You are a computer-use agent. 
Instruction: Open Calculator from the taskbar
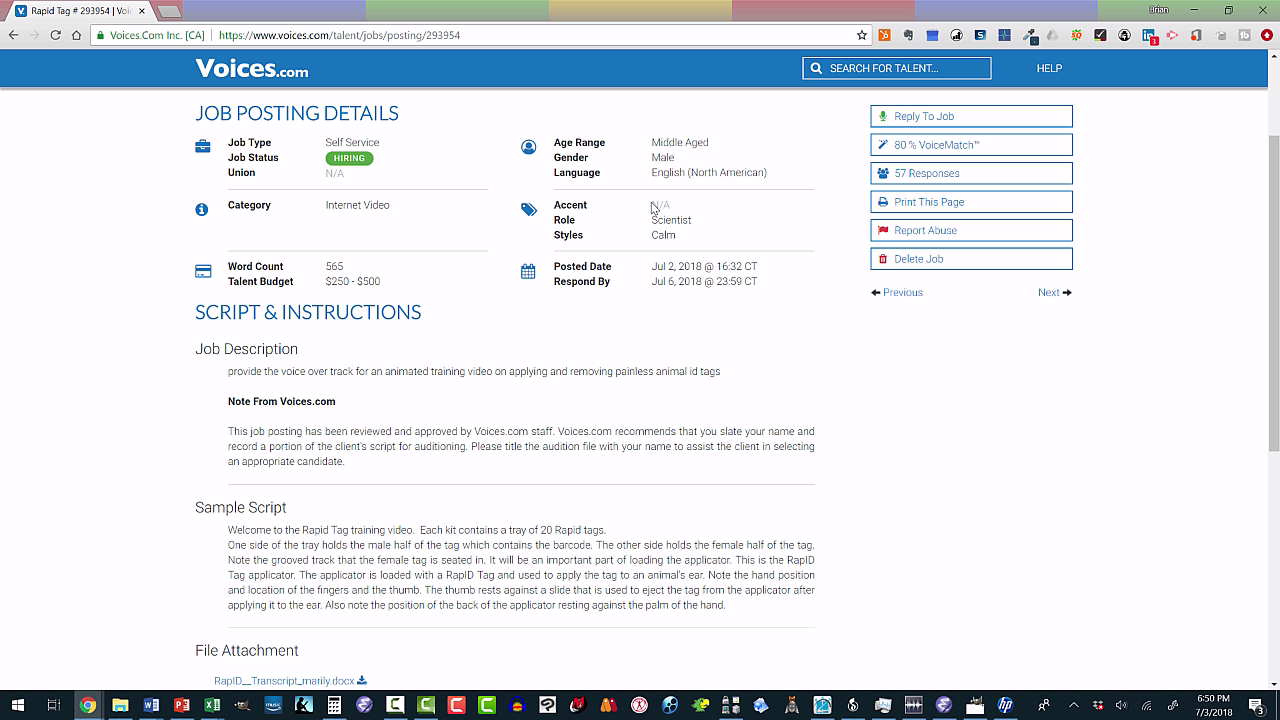click(x=334, y=705)
